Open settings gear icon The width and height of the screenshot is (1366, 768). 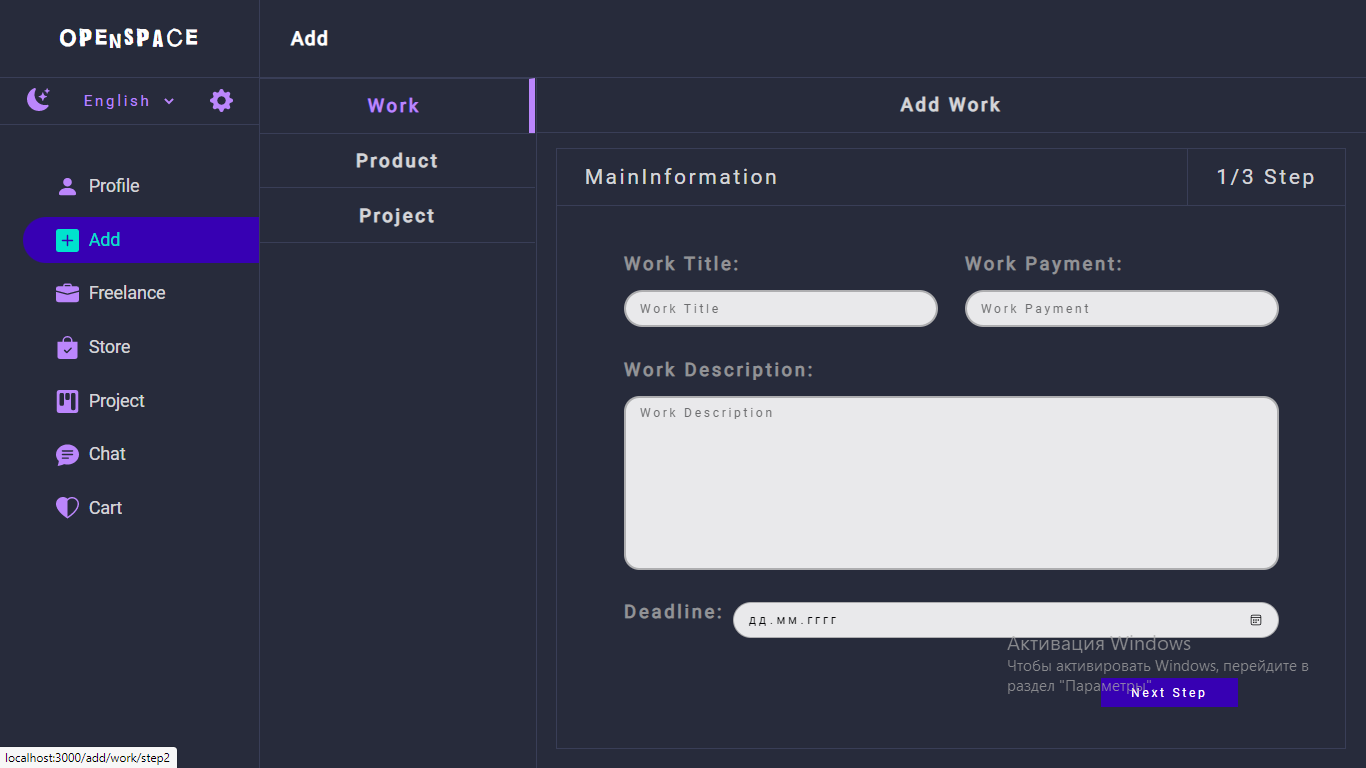pos(221,100)
